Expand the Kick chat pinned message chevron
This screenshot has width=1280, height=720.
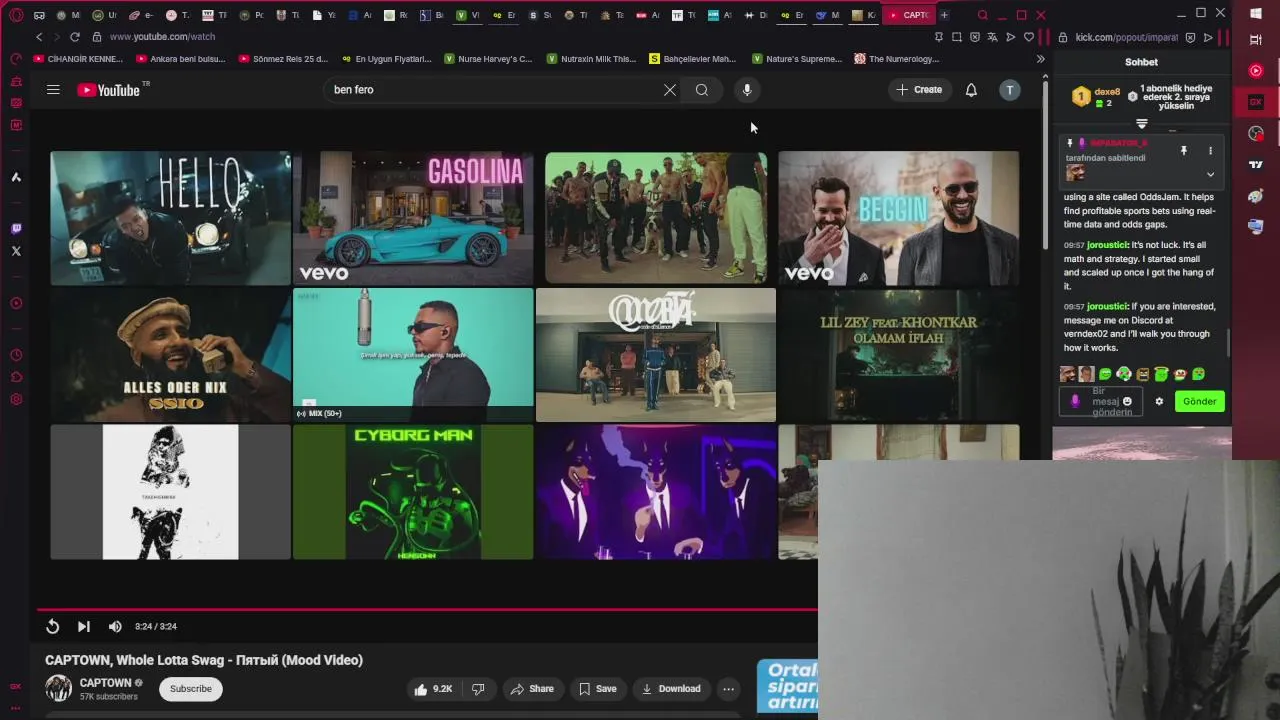click(1210, 174)
